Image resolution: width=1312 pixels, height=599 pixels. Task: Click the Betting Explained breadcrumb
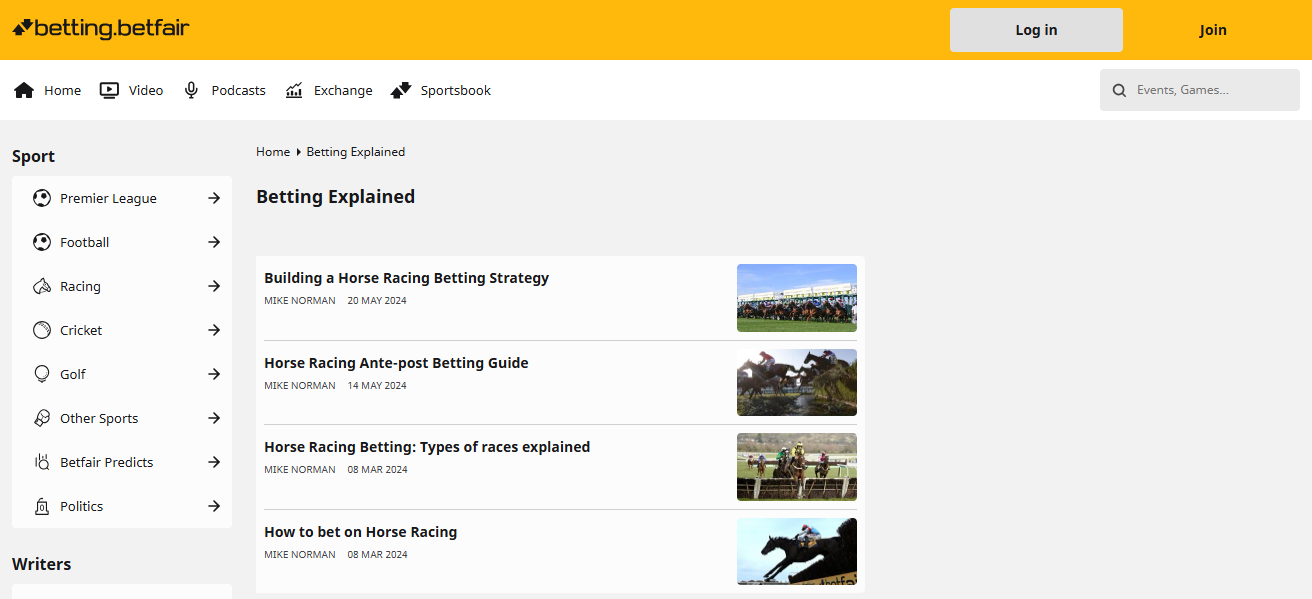[356, 152]
